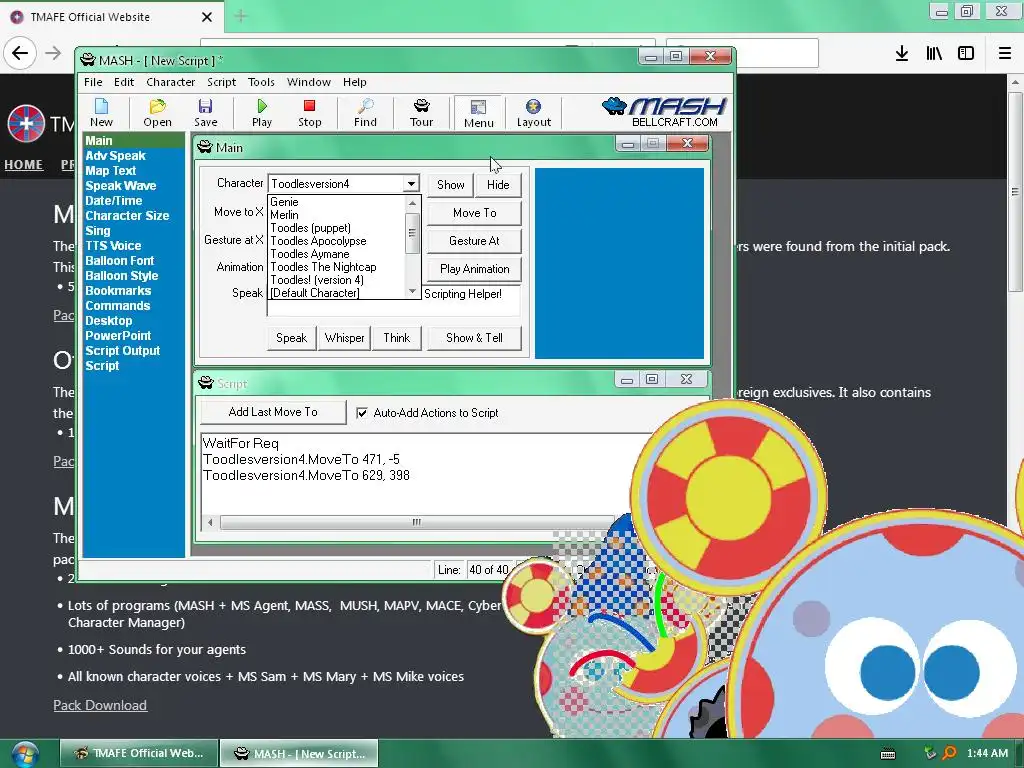Viewport: 1024px width, 768px height.
Task: Open TTS Voice in sidebar
Action: (x=113, y=246)
